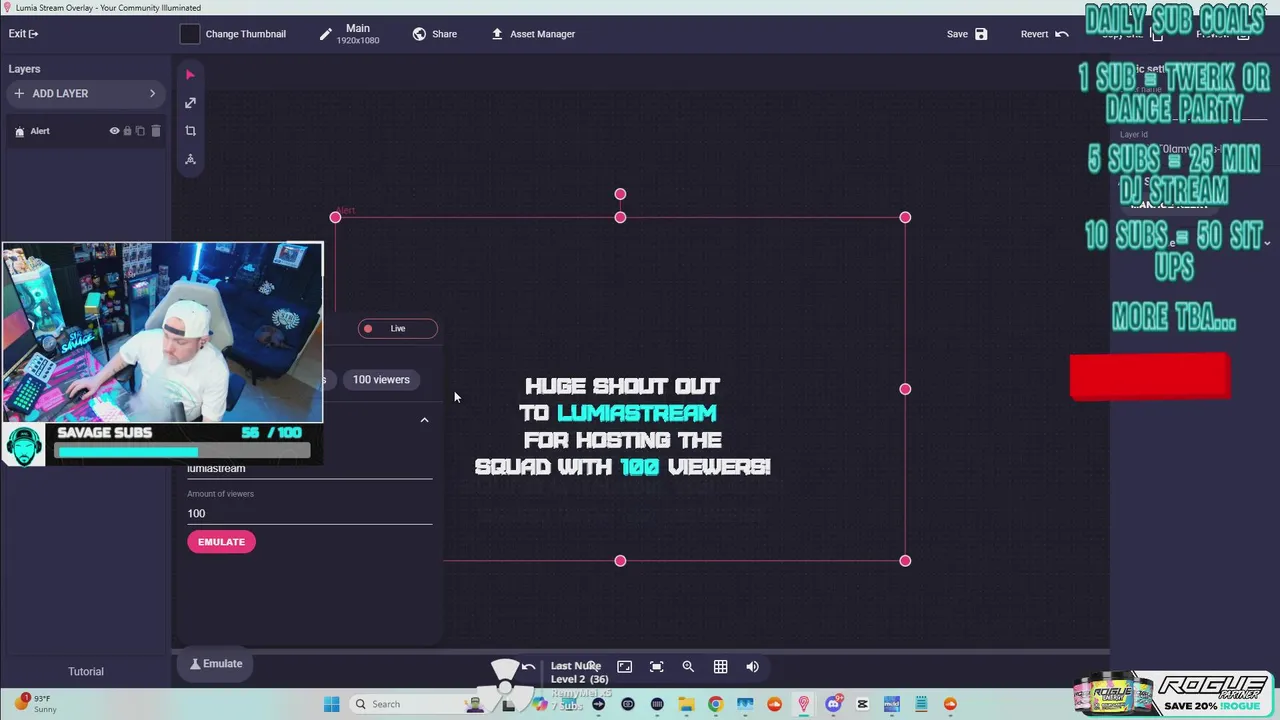This screenshot has width=1280, height=720.
Task: Open the thumbnail color square
Action: 189,34
